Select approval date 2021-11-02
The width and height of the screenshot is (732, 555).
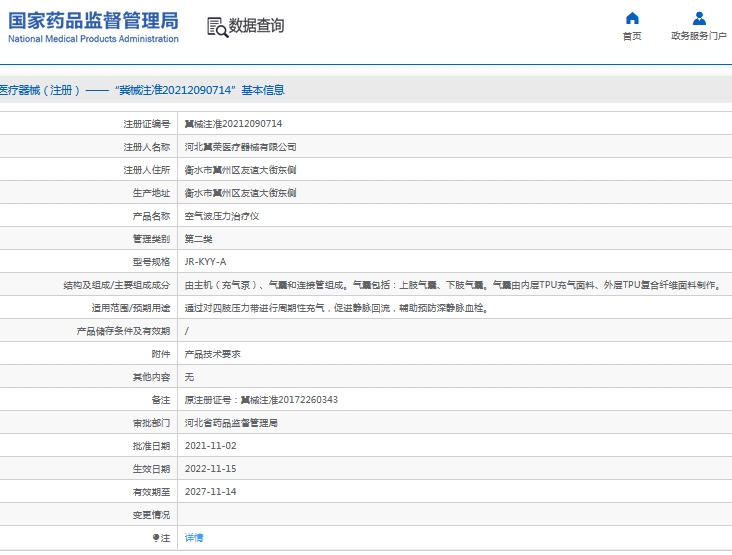211,446
